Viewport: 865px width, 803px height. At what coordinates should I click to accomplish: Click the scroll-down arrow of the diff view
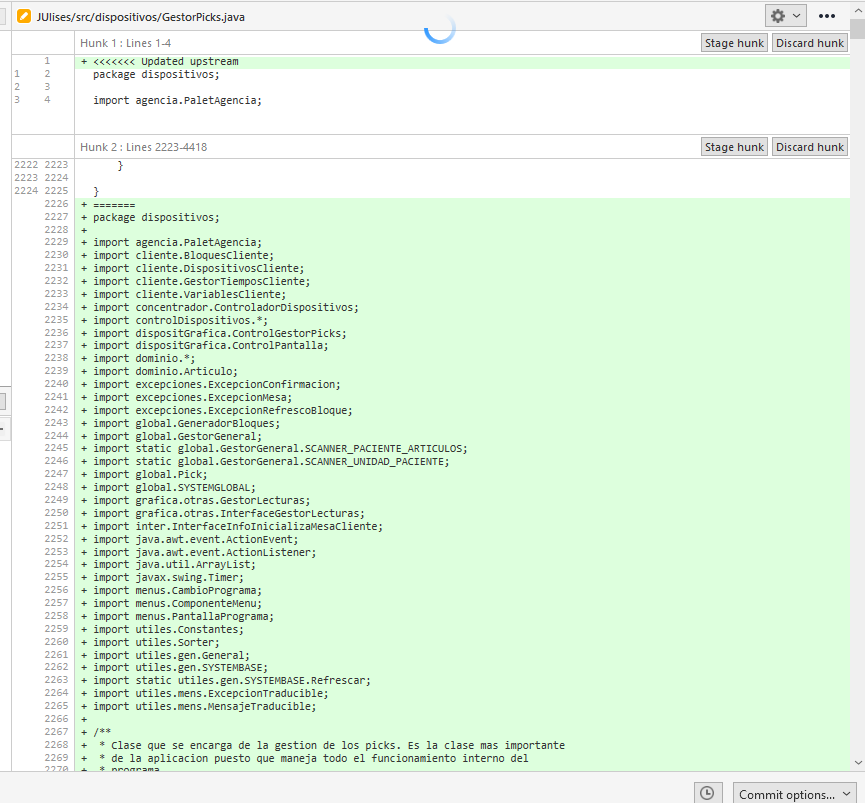858,763
